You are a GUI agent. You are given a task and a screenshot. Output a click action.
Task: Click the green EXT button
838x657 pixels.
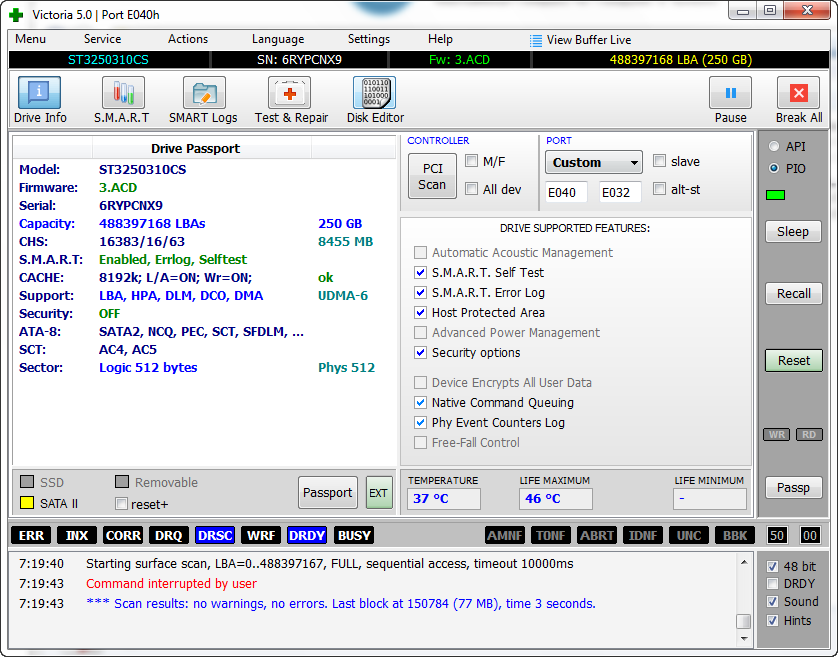pos(378,492)
